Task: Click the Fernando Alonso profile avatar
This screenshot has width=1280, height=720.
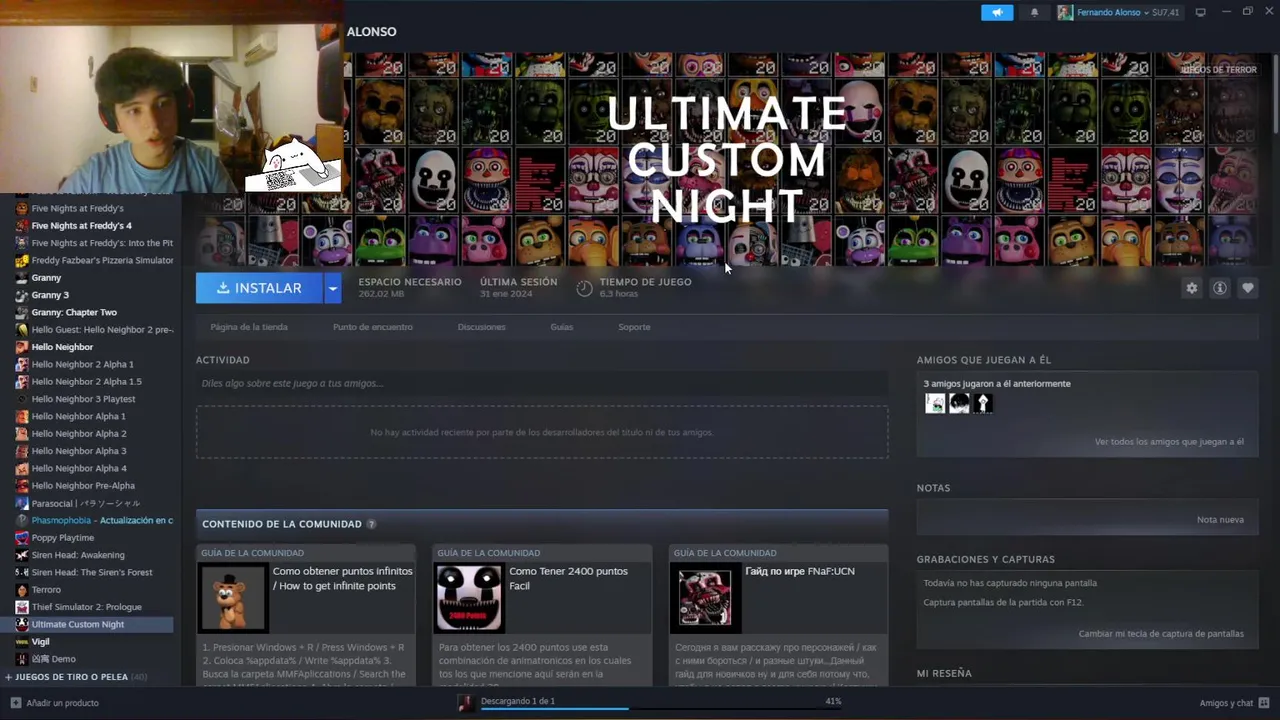Action: (x=1065, y=12)
